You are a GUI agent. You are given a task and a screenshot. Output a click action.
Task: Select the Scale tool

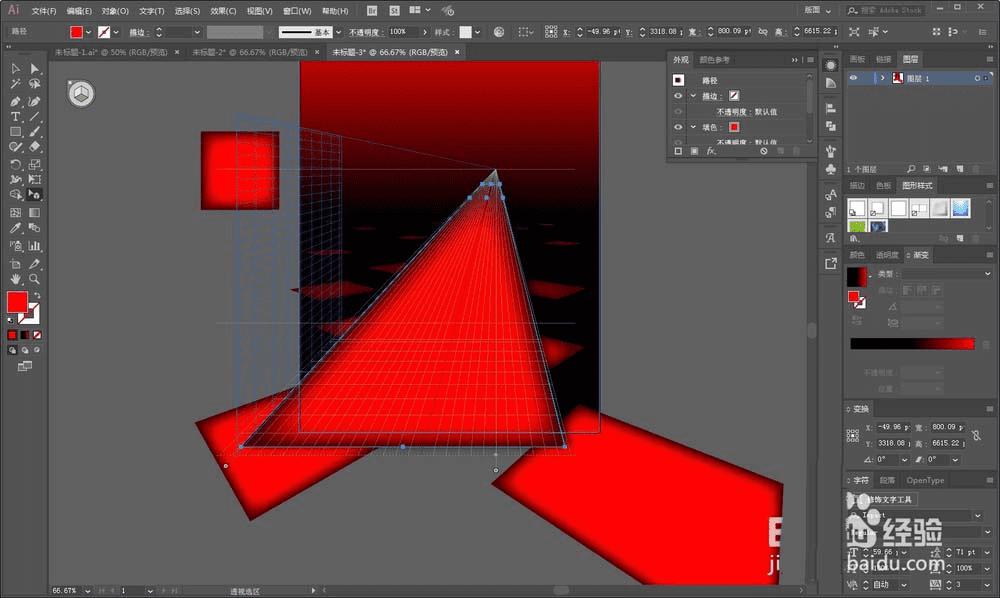tap(34, 164)
